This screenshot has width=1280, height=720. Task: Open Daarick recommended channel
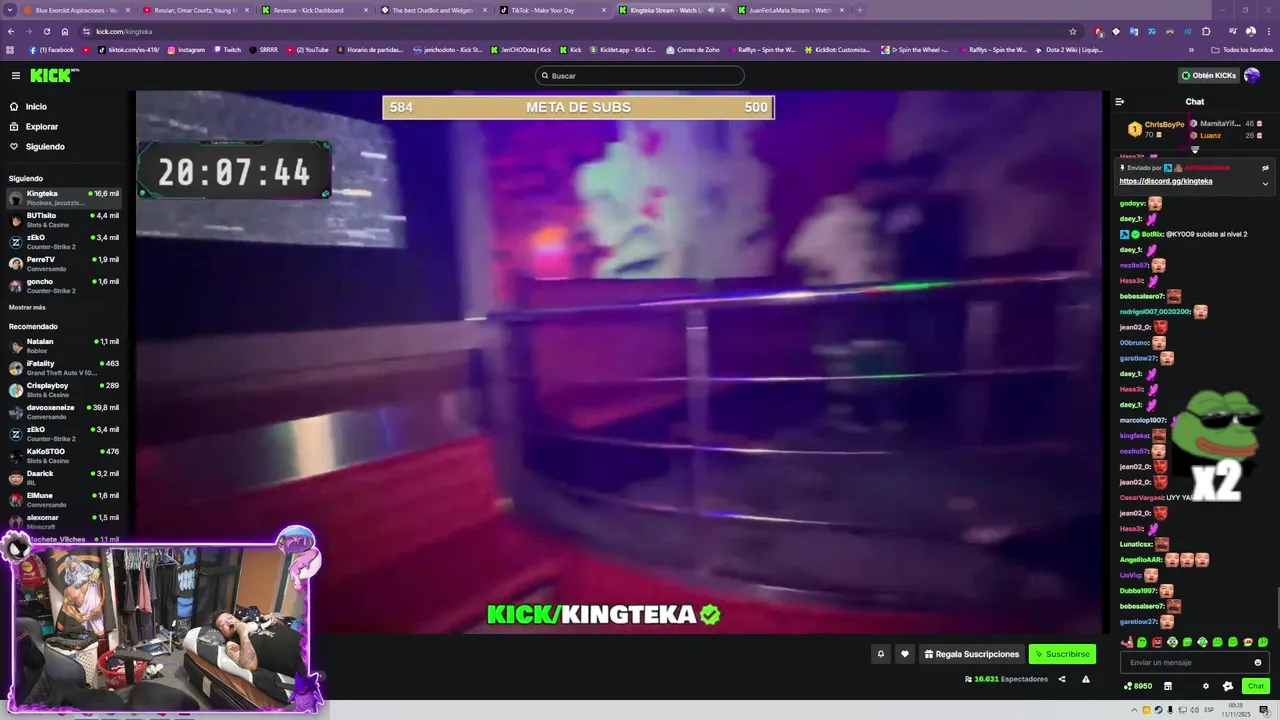[64, 477]
